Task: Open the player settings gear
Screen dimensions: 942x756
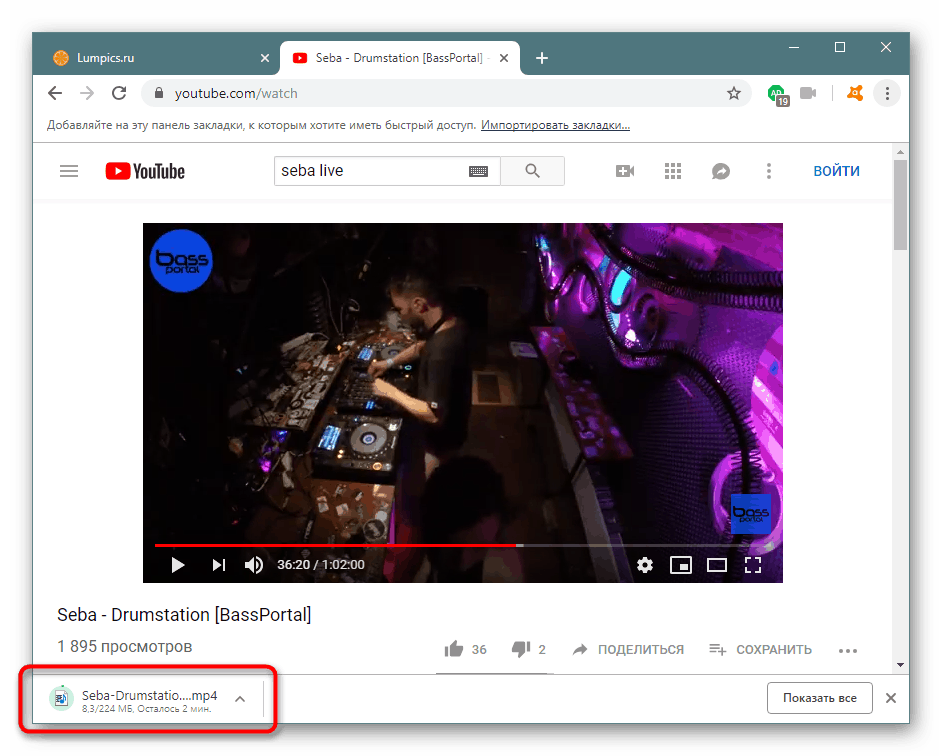Action: [645, 565]
